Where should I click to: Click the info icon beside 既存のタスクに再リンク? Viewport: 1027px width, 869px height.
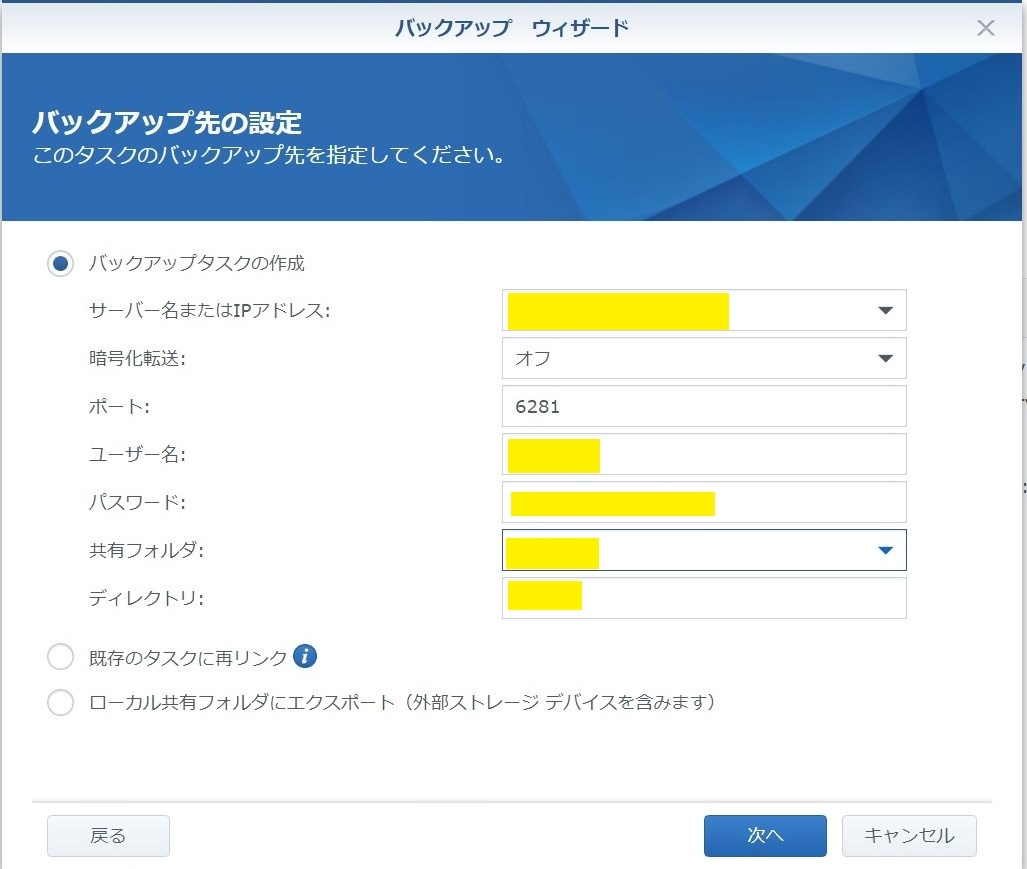pos(305,657)
